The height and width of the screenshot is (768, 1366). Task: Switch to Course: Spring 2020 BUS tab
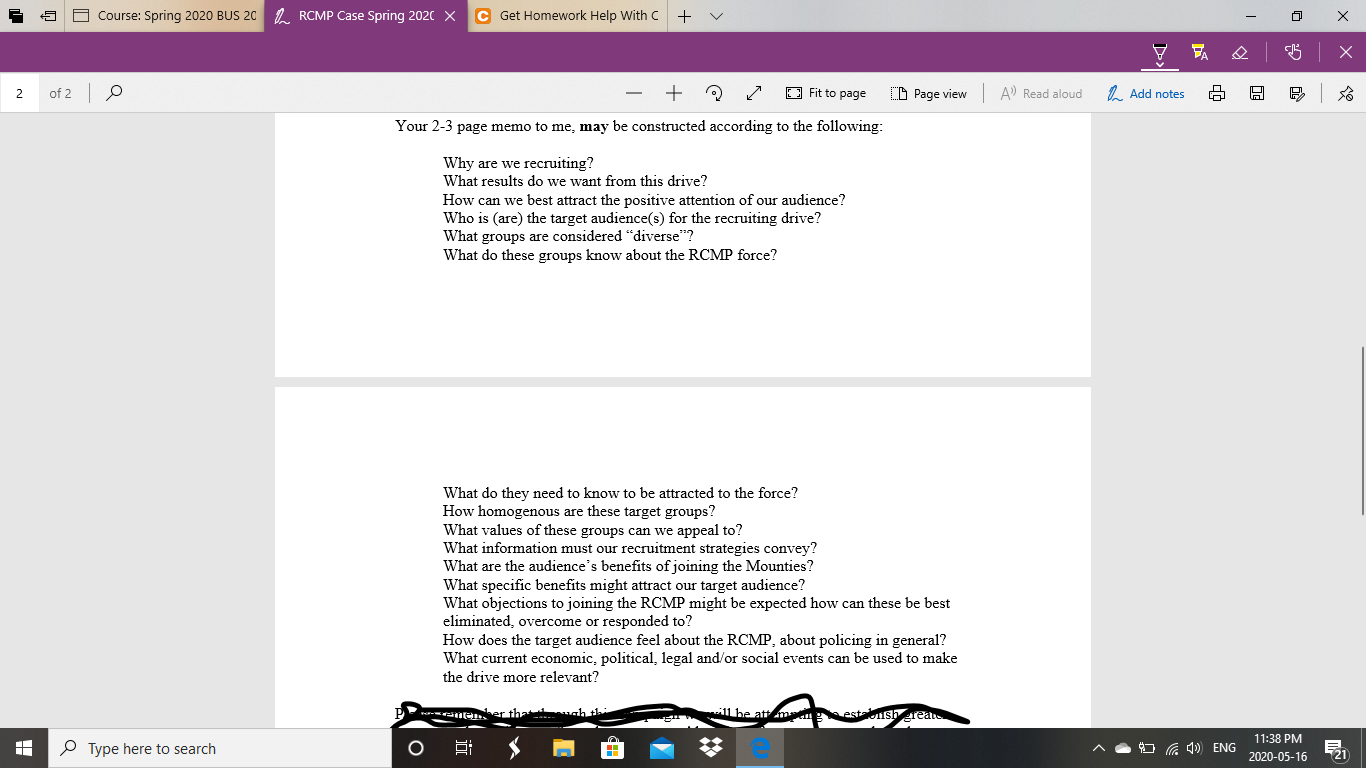click(x=166, y=16)
